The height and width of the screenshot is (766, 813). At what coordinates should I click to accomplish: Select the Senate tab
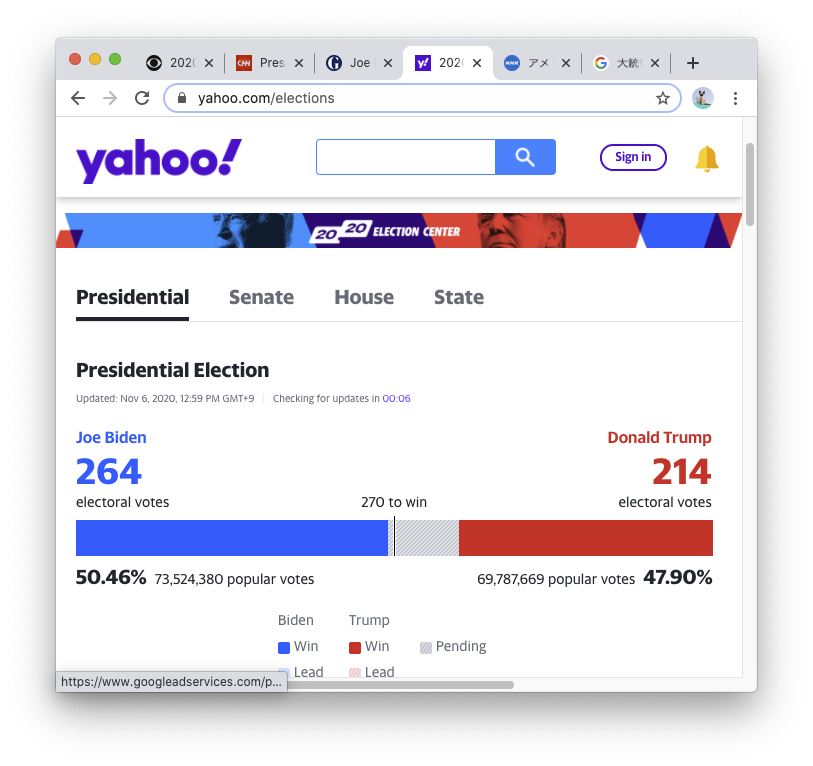(261, 297)
